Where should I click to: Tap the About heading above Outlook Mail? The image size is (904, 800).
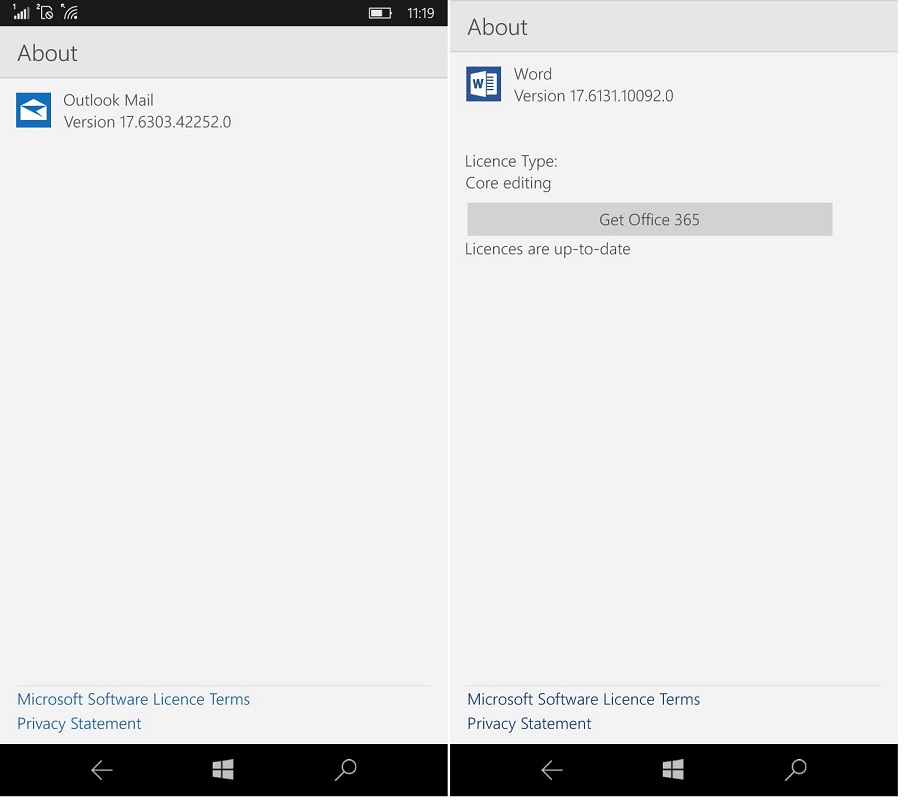coord(47,54)
